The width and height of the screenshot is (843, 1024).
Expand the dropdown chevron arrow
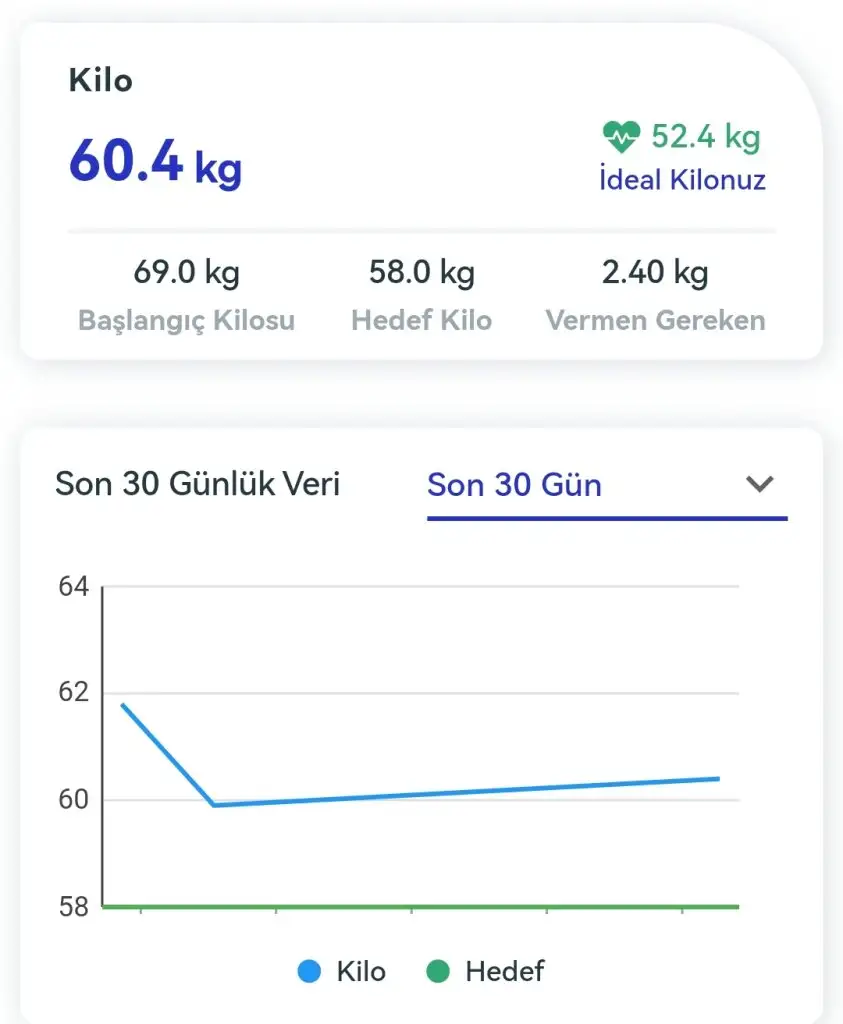click(x=760, y=484)
